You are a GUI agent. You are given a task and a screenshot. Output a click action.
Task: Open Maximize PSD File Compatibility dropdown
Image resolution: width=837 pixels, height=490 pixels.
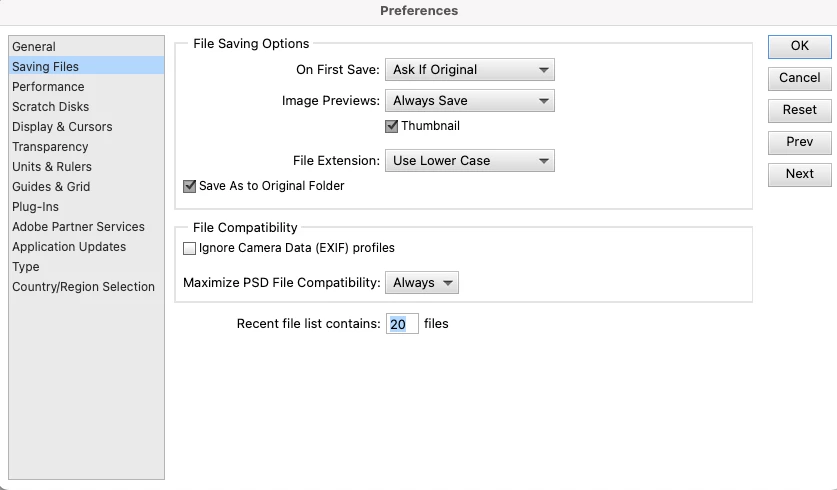click(421, 283)
